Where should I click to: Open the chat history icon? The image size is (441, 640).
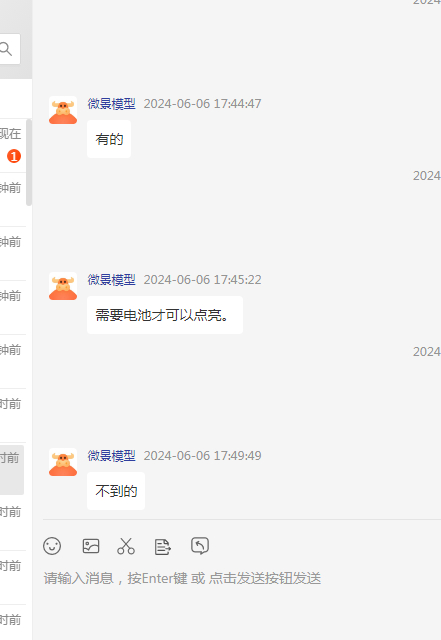(x=200, y=546)
